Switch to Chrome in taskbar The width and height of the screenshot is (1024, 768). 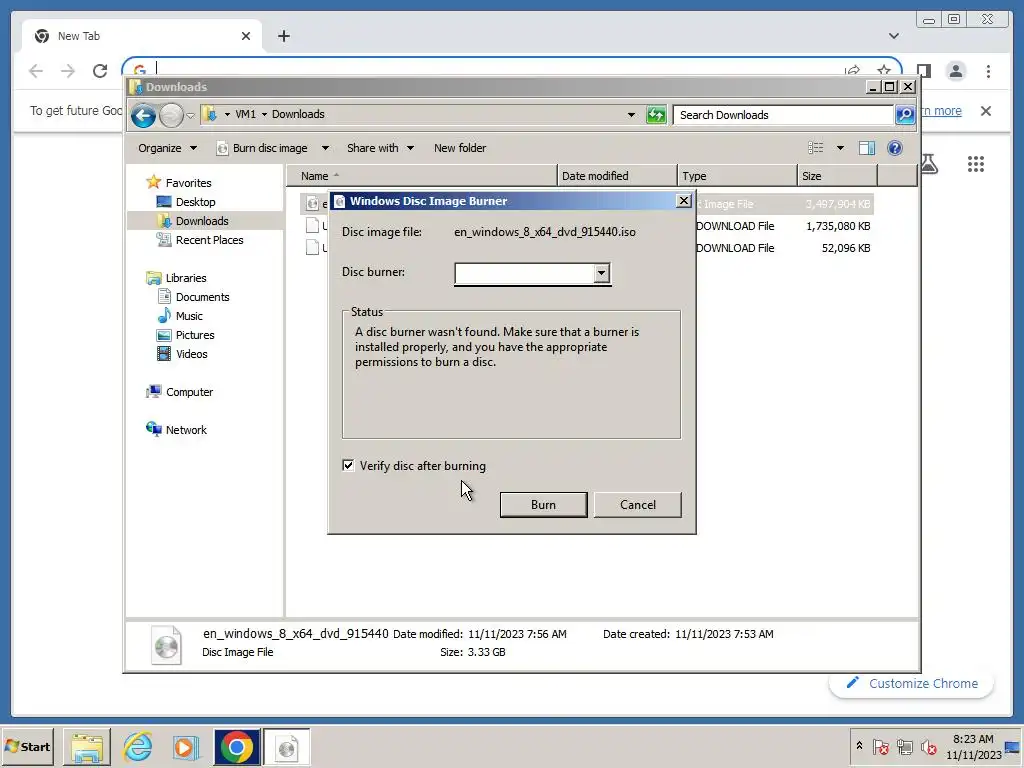(237, 747)
